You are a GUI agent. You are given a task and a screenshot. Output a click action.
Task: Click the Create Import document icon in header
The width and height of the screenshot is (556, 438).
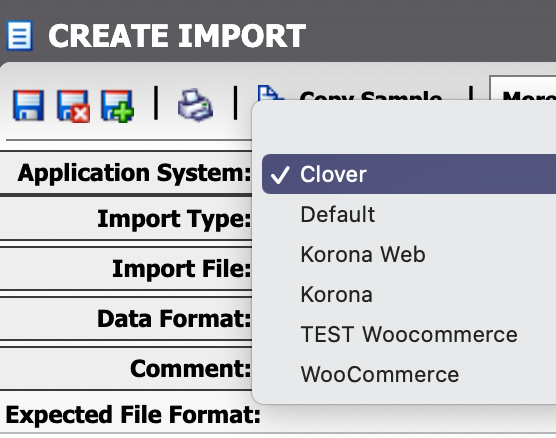pyautogui.click(x=20, y=35)
